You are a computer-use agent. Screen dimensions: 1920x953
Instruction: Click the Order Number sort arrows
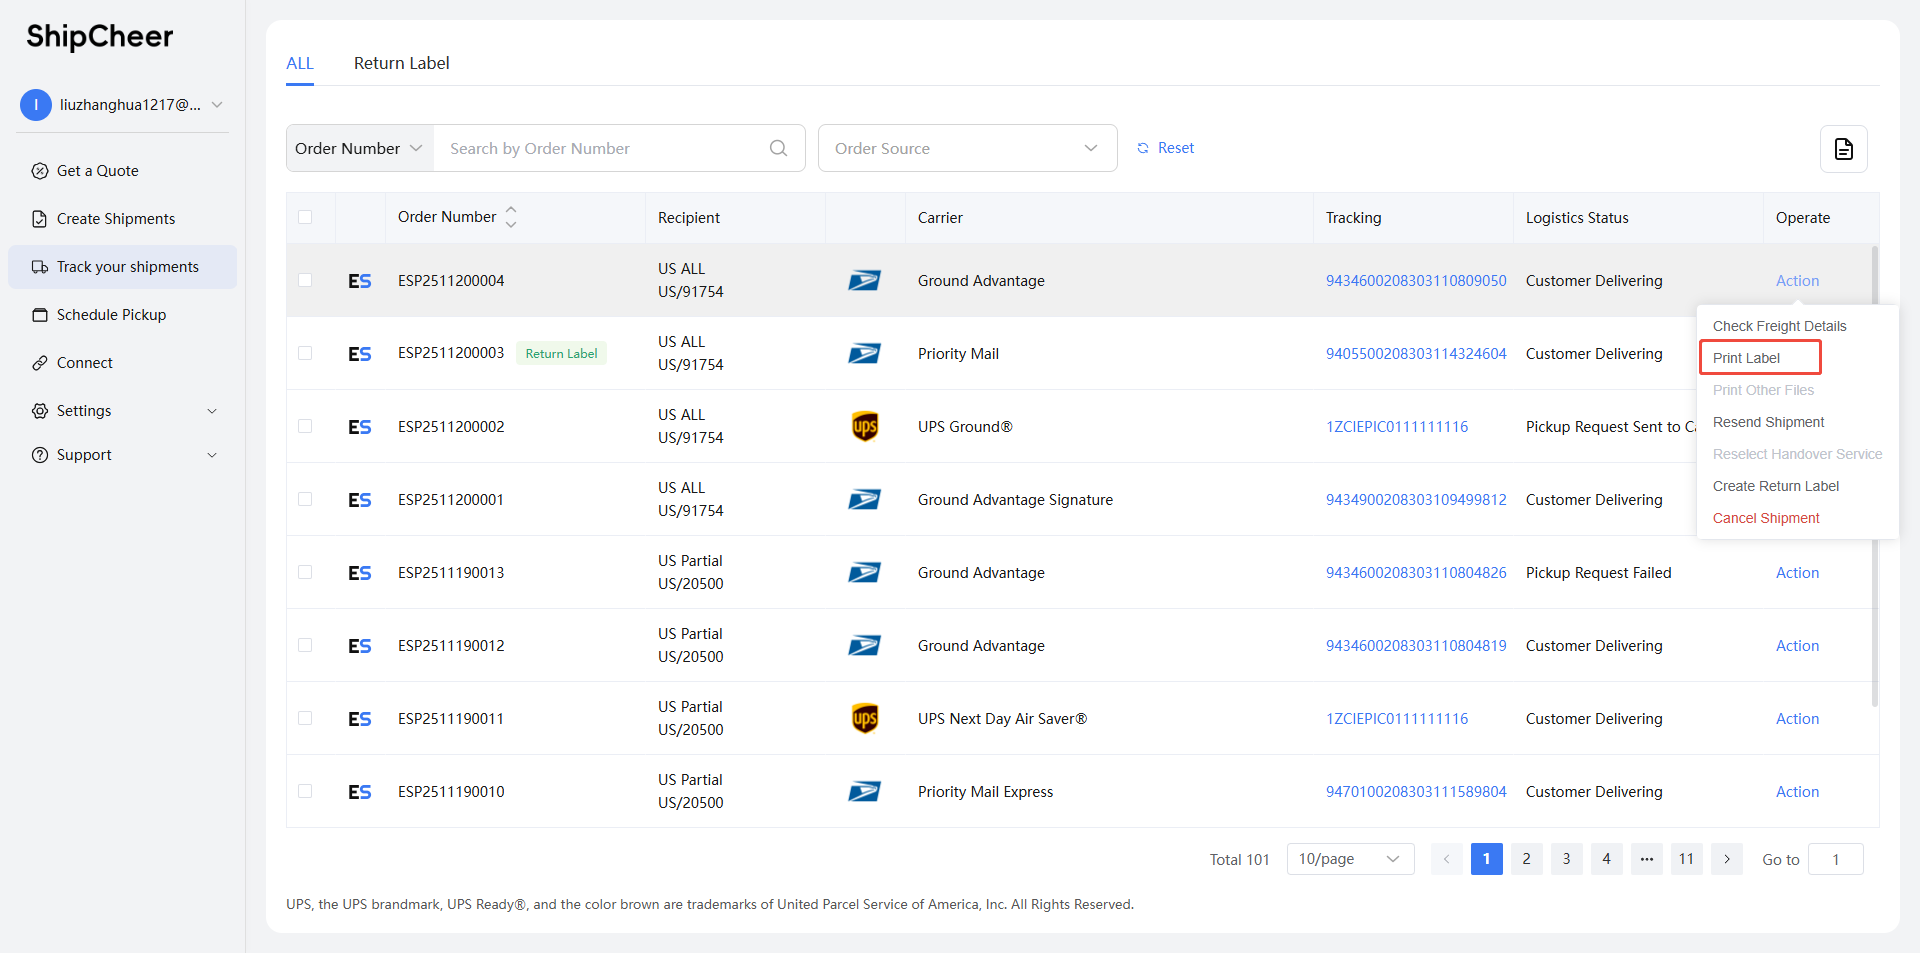click(x=511, y=217)
